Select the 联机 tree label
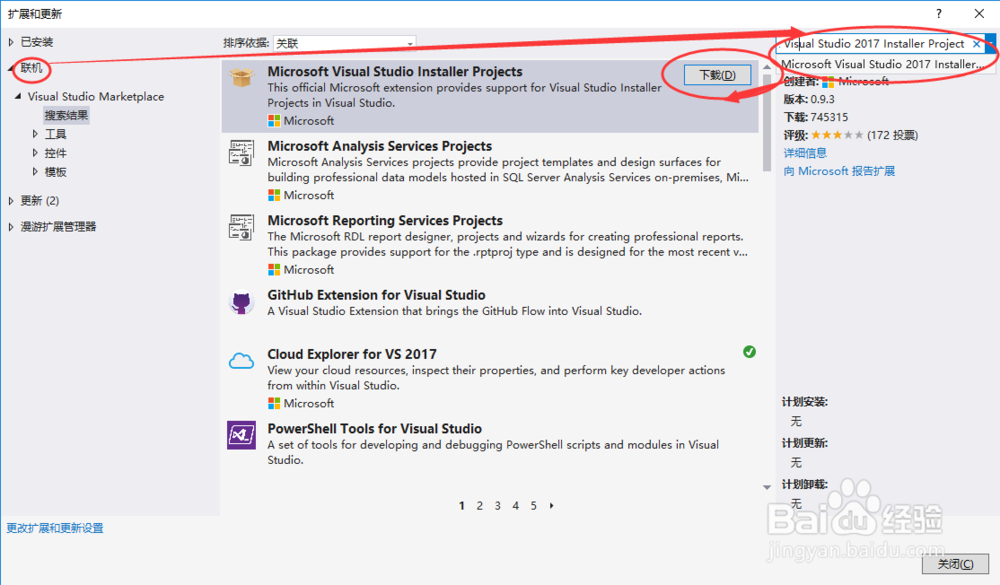Image resolution: width=1000 pixels, height=585 pixels. pos(32,68)
